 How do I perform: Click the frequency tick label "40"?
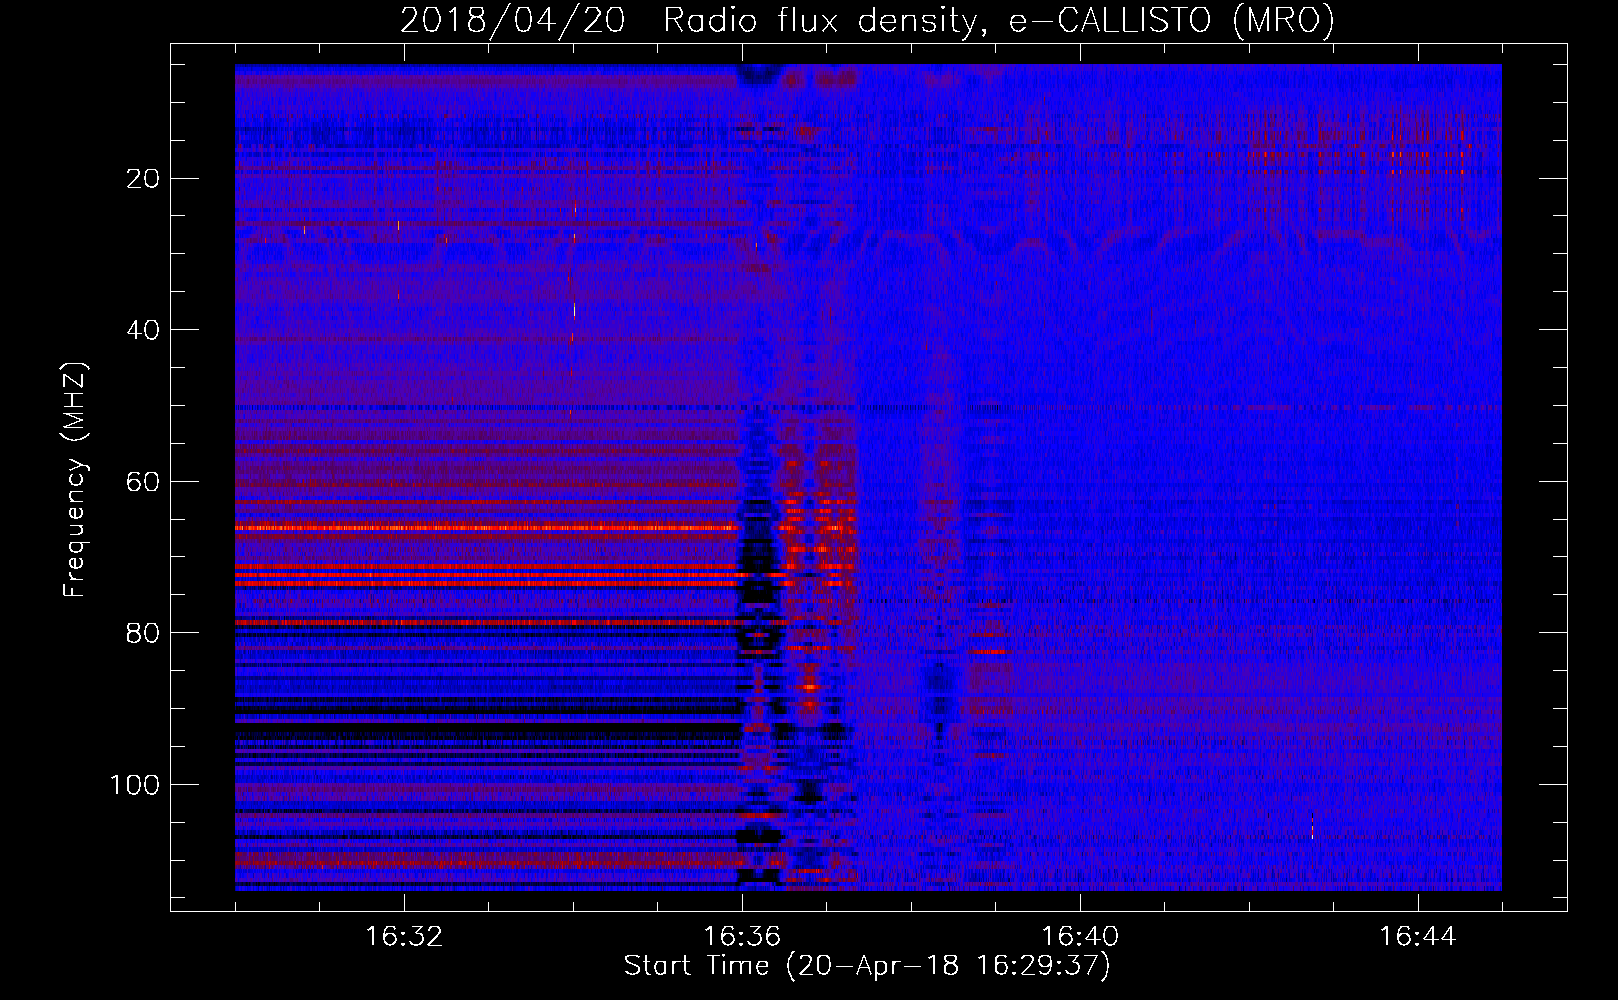click(x=143, y=330)
